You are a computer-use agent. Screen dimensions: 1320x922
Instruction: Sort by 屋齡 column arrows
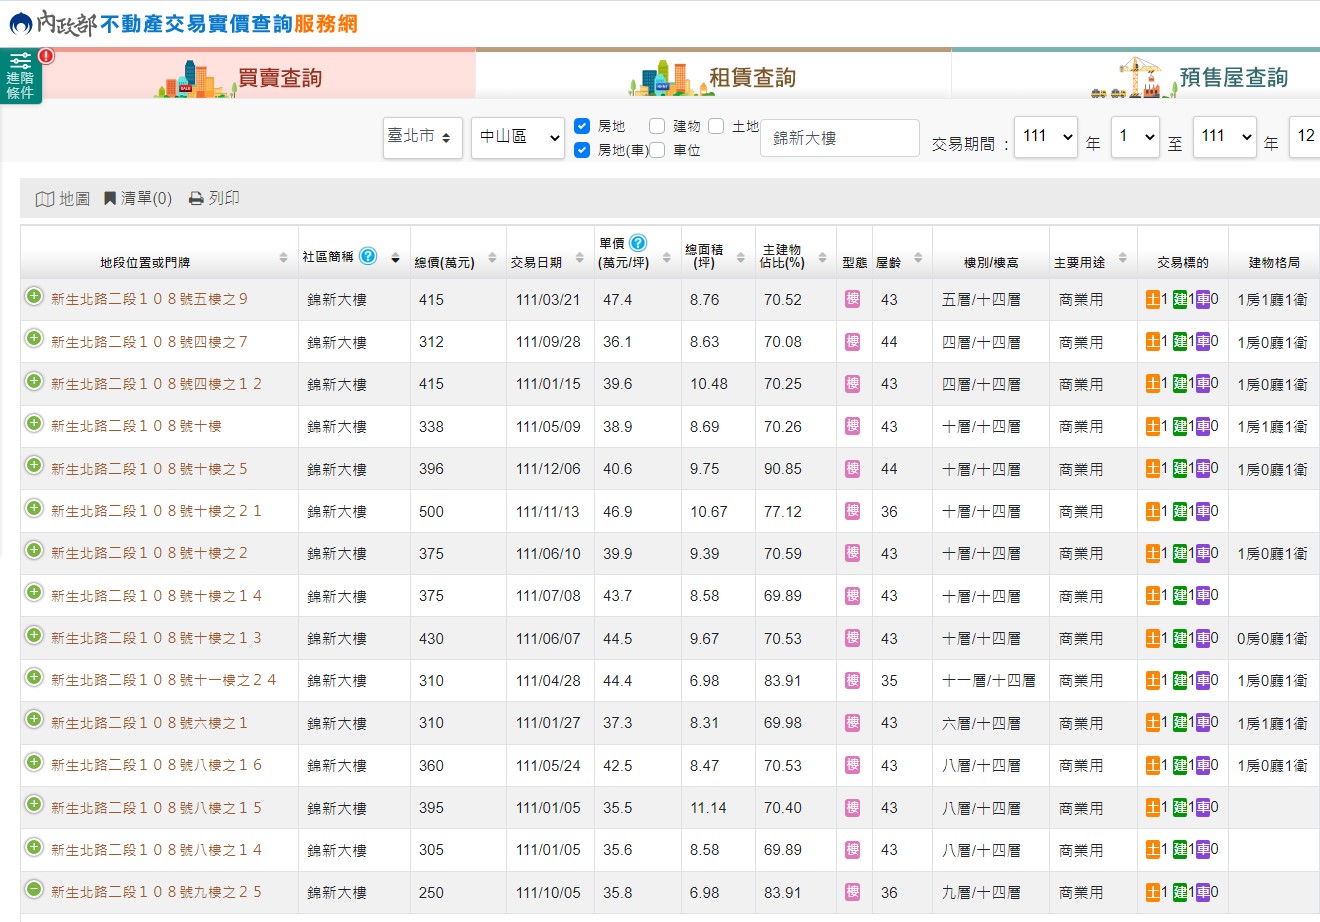917,258
